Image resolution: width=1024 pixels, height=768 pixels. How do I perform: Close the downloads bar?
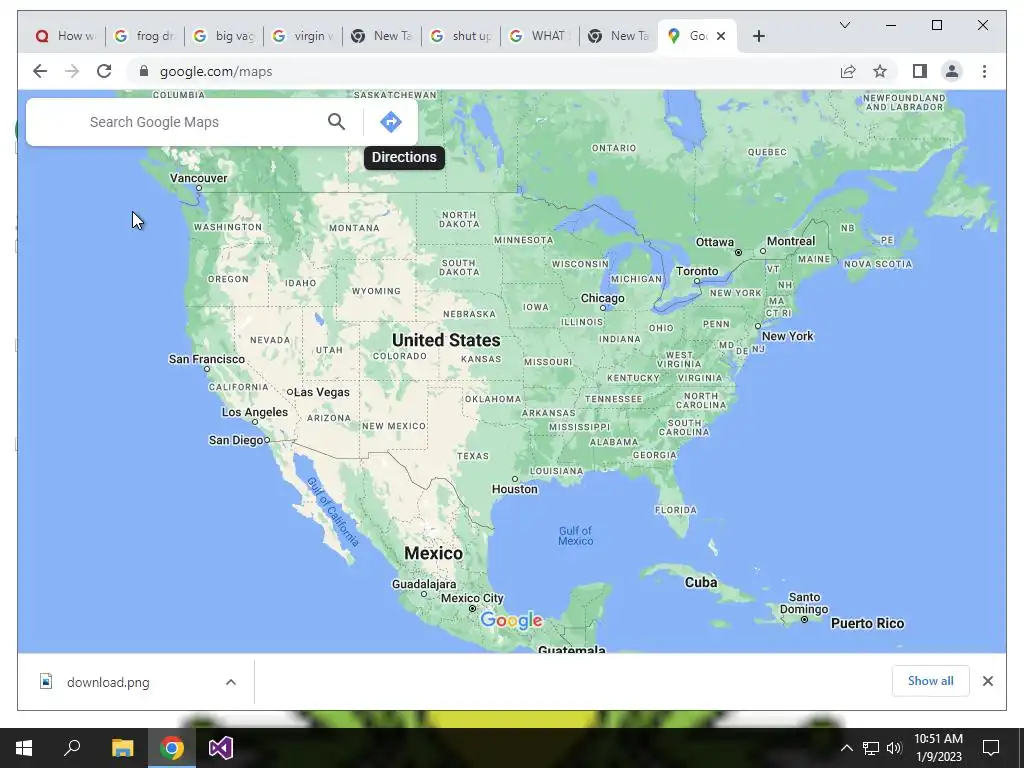pyautogui.click(x=987, y=681)
